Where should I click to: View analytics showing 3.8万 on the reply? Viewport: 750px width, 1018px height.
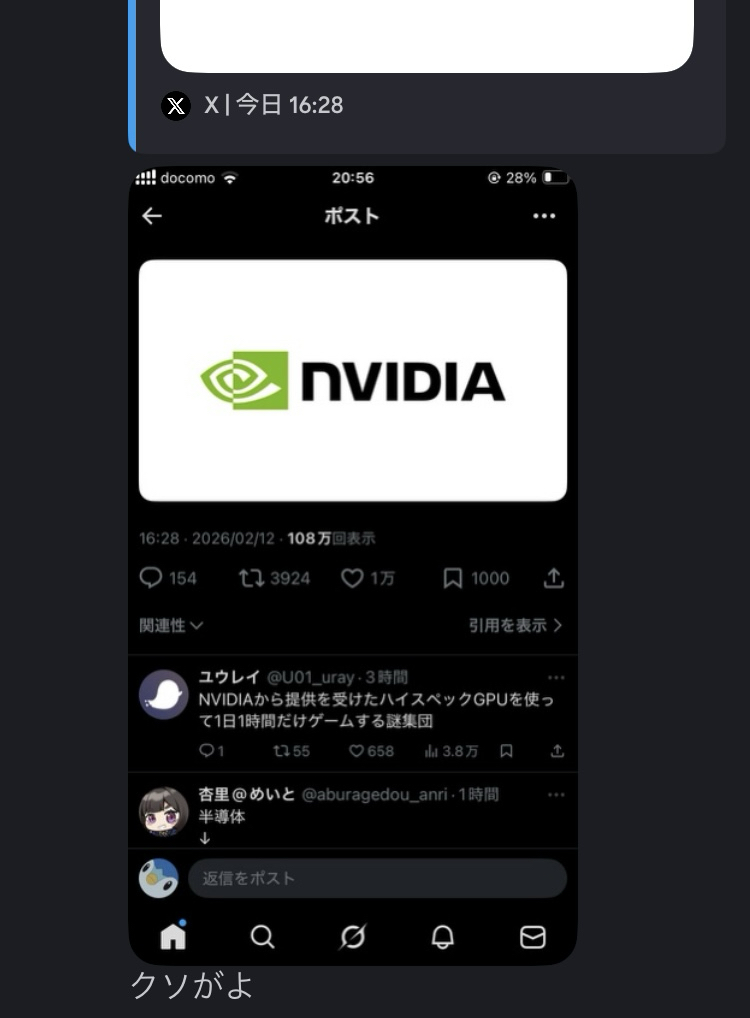coord(451,751)
